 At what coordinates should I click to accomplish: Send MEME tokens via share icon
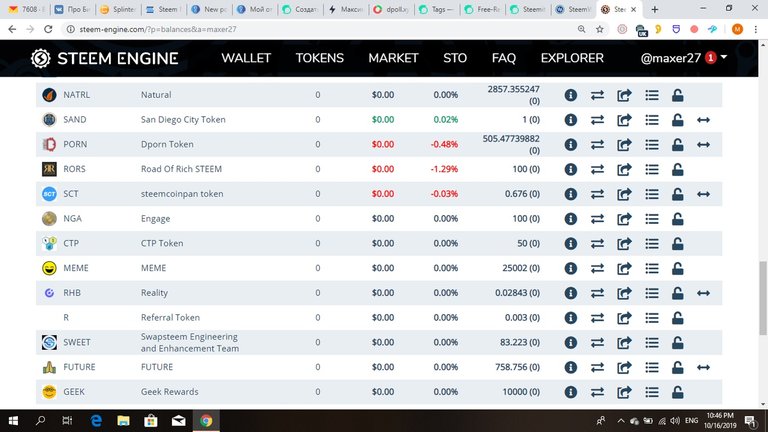[x=624, y=268]
